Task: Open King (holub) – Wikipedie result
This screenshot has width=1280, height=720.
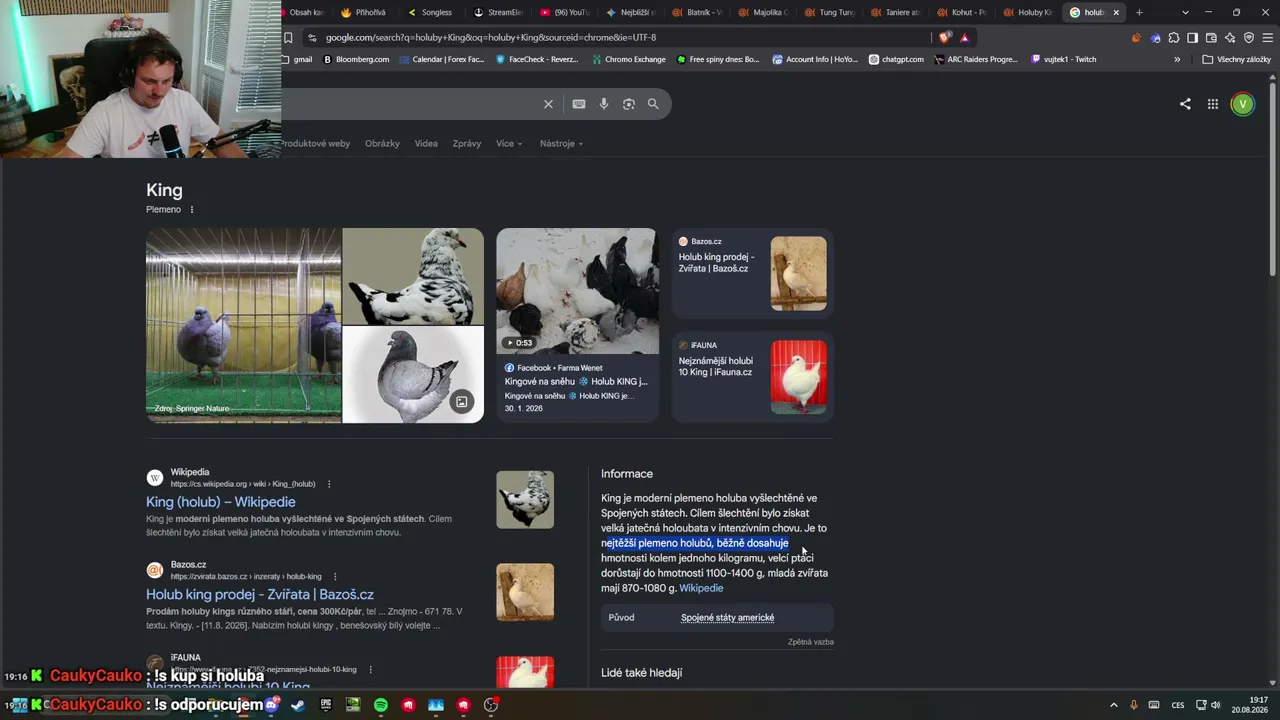Action: tap(221, 502)
